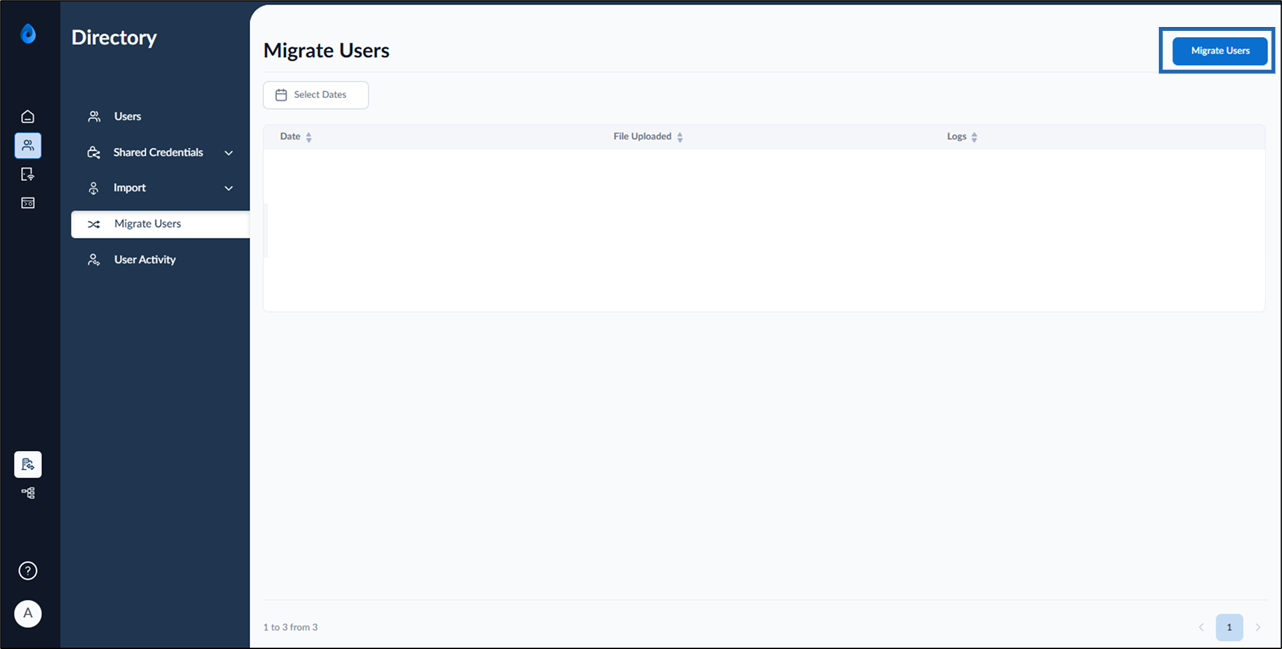
Task: Open the Shared Credentials menu item
Action: coord(160,153)
